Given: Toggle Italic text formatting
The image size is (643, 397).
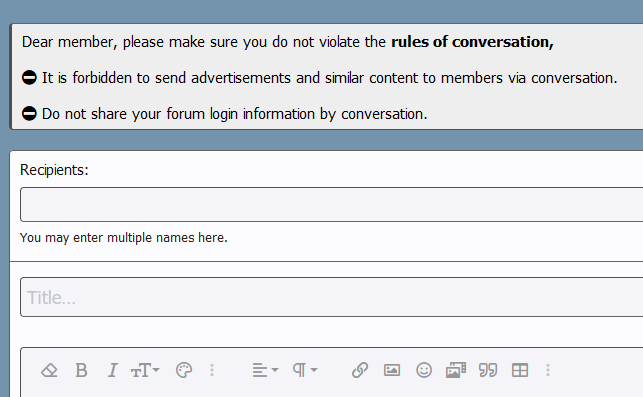Looking at the screenshot, I should click(112, 370).
